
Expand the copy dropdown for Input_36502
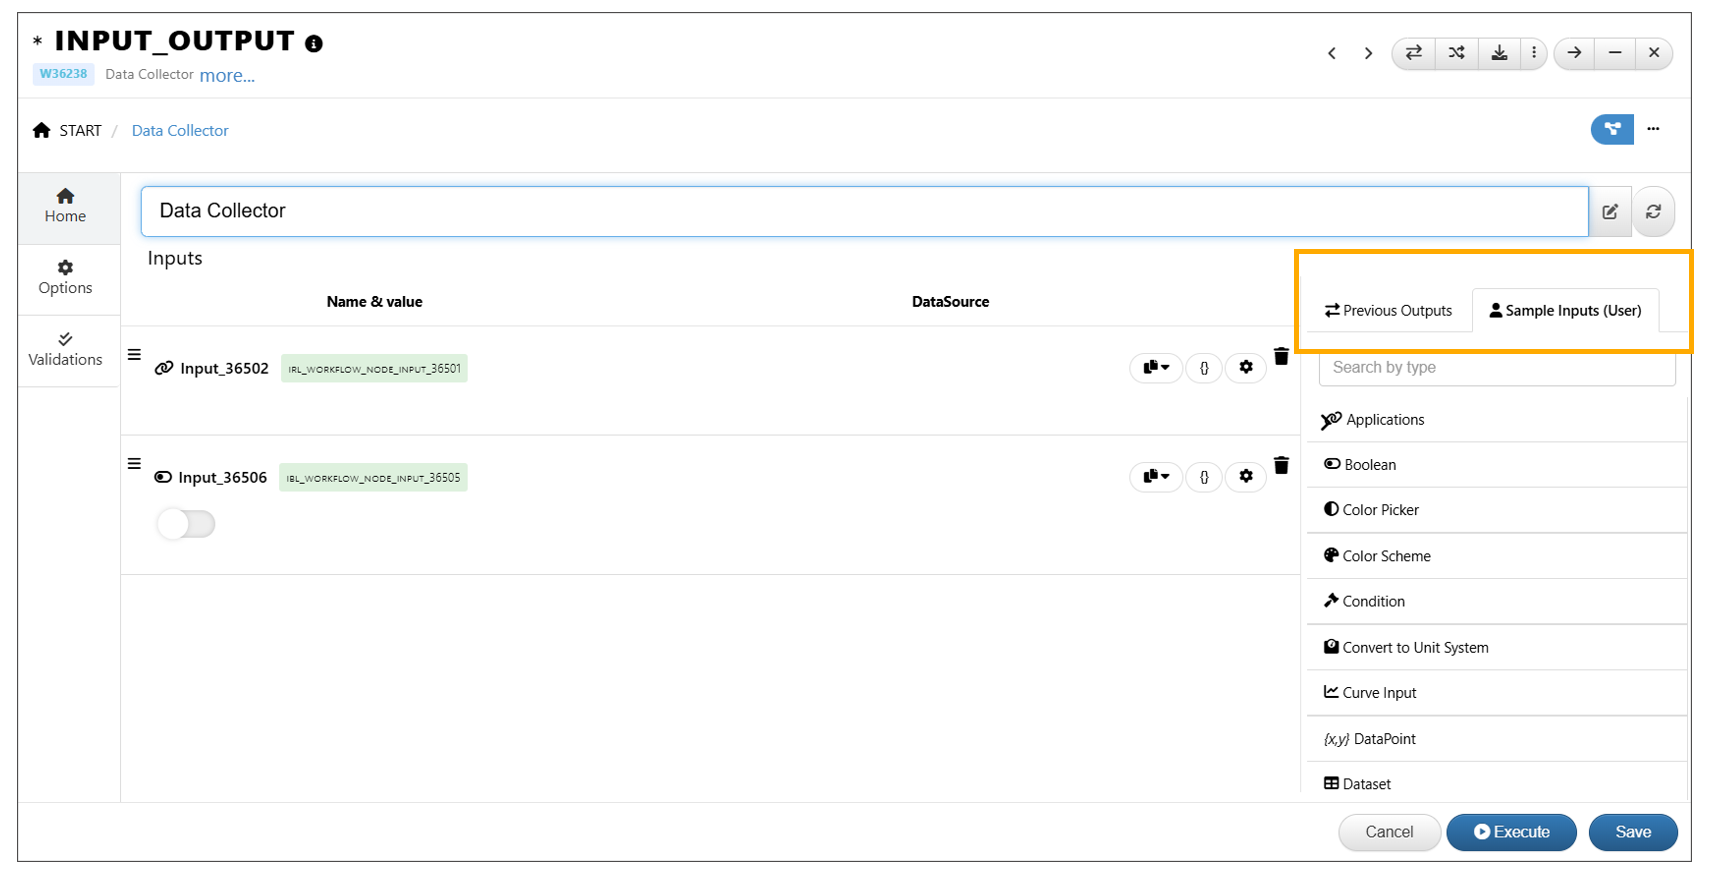[x=1156, y=368]
